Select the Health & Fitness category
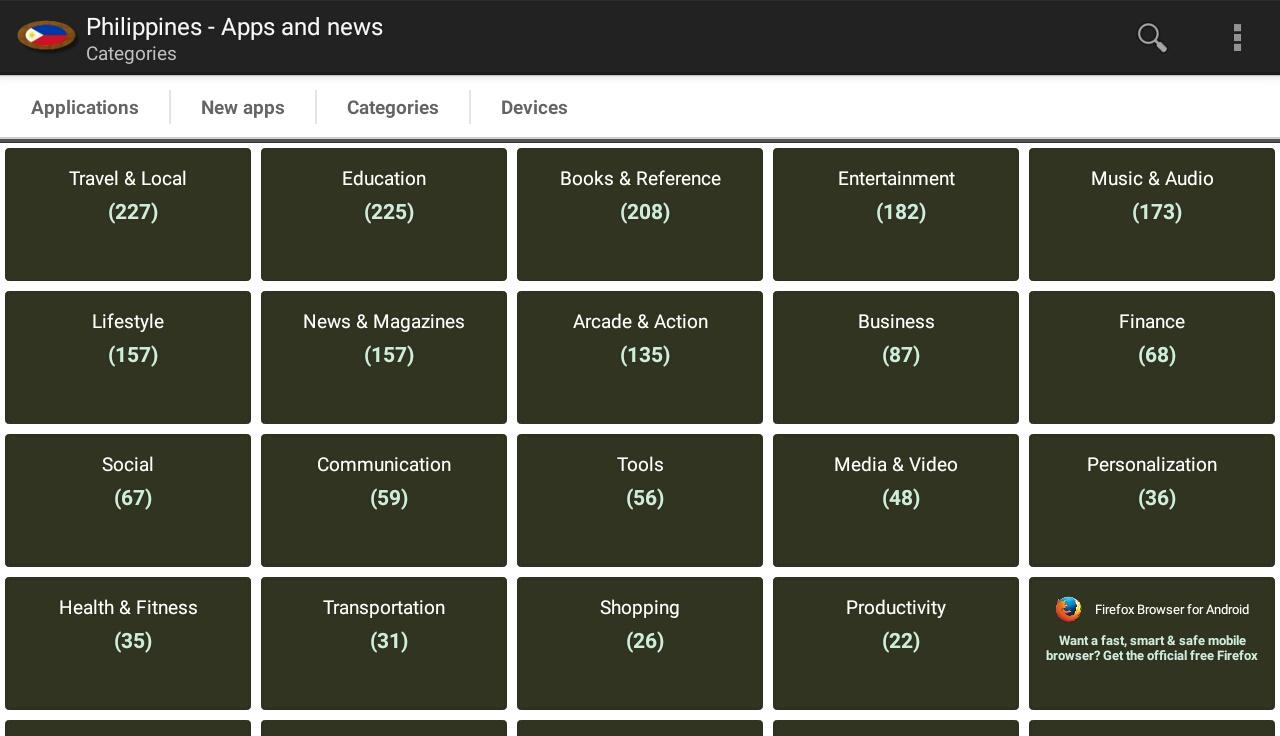Viewport: 1280px width, 736px height. pyautogui.click(x=128, y=643)
